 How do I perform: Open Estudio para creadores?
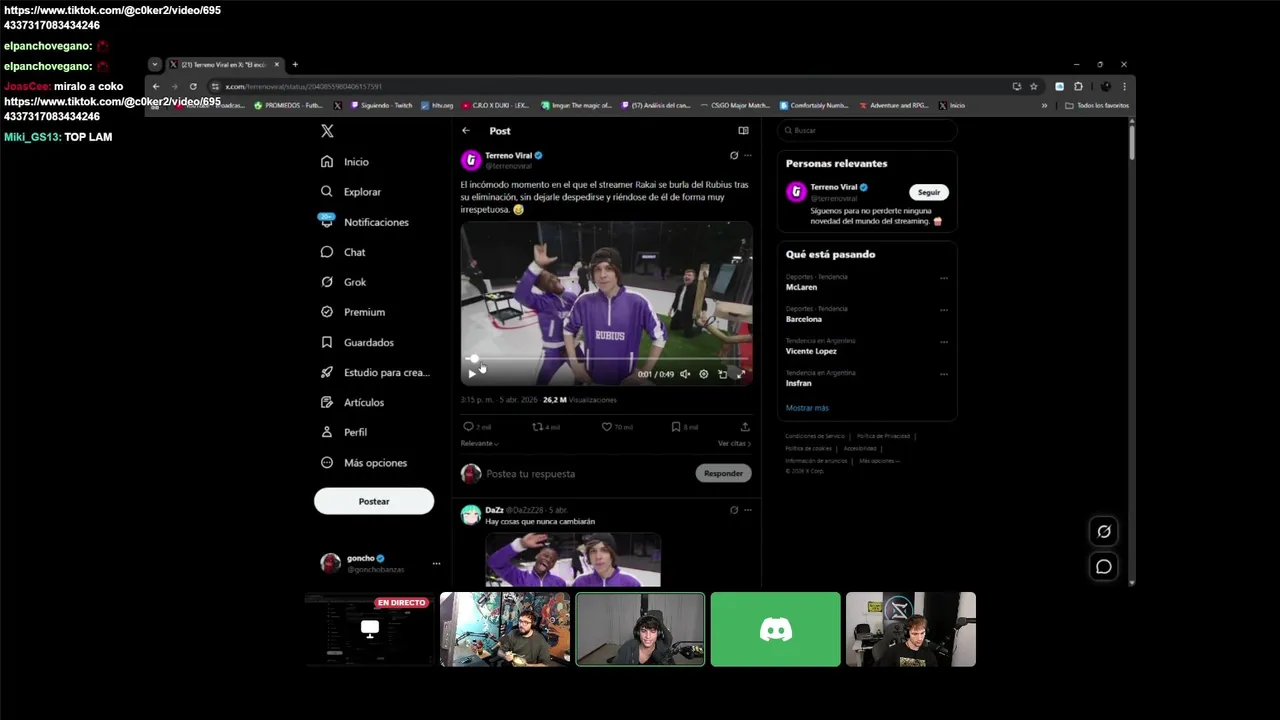pos(375,372)
